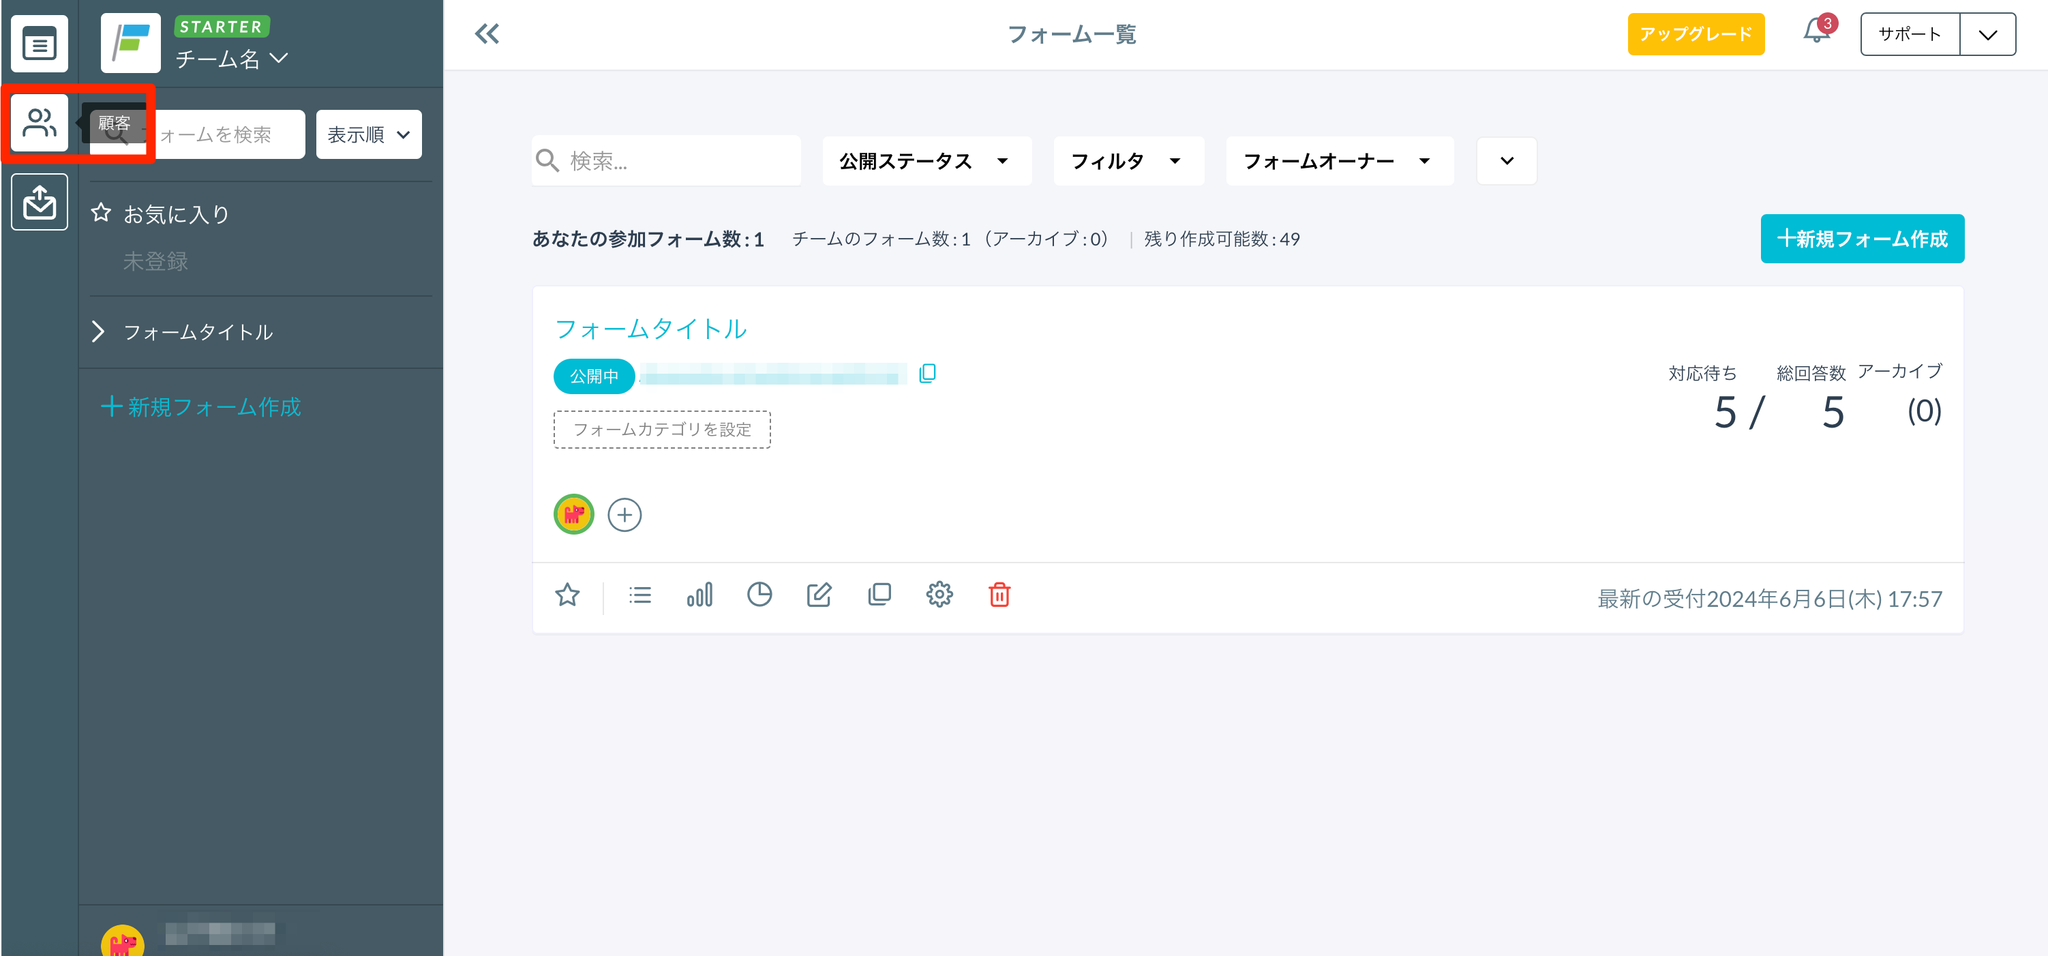Viewport: 2048px width, 956px height.
Task: Open the フォームタイトル form link
Action: click(651, 329)
